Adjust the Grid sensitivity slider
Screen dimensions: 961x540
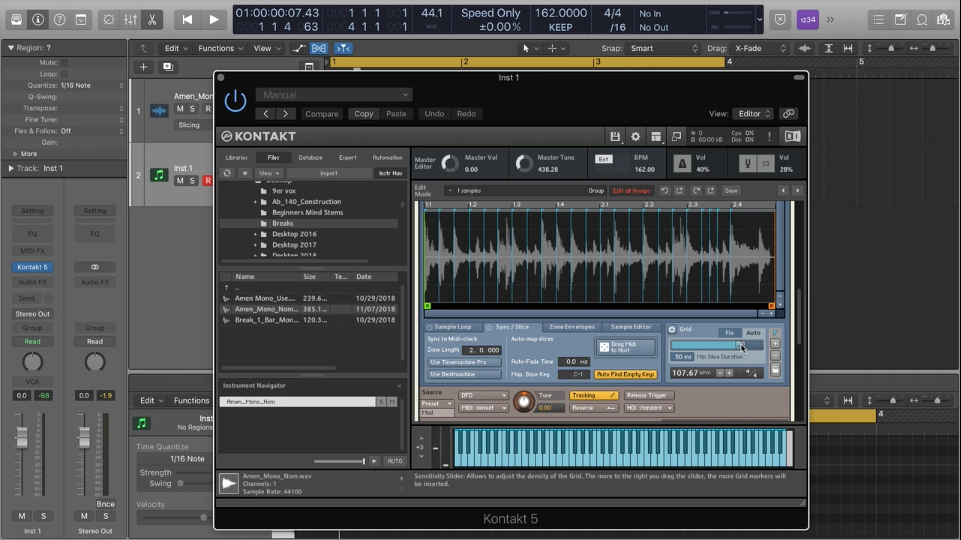(x=716, y=346)
